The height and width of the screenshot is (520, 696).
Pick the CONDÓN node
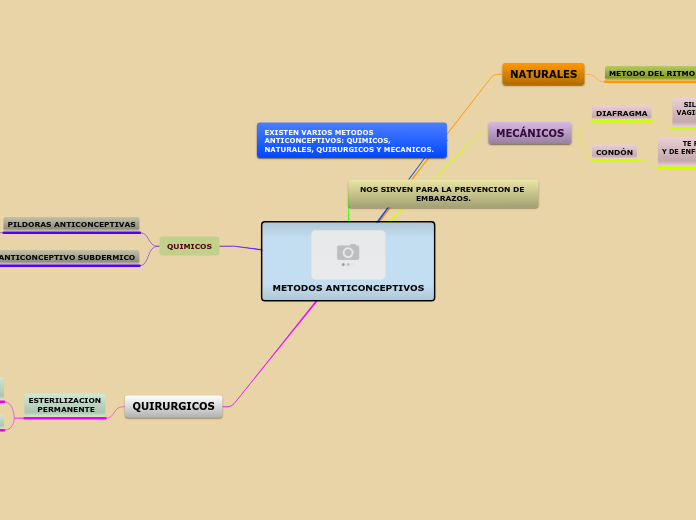614,153
